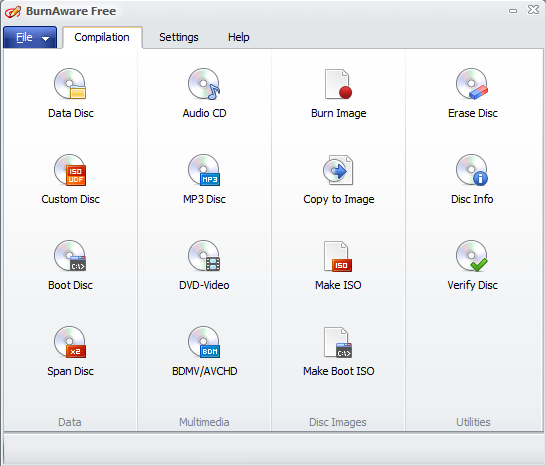Image resolution: width=546 pixels, height=466 pixels.
Task: Open the Help tab
Action: point(239,37)
